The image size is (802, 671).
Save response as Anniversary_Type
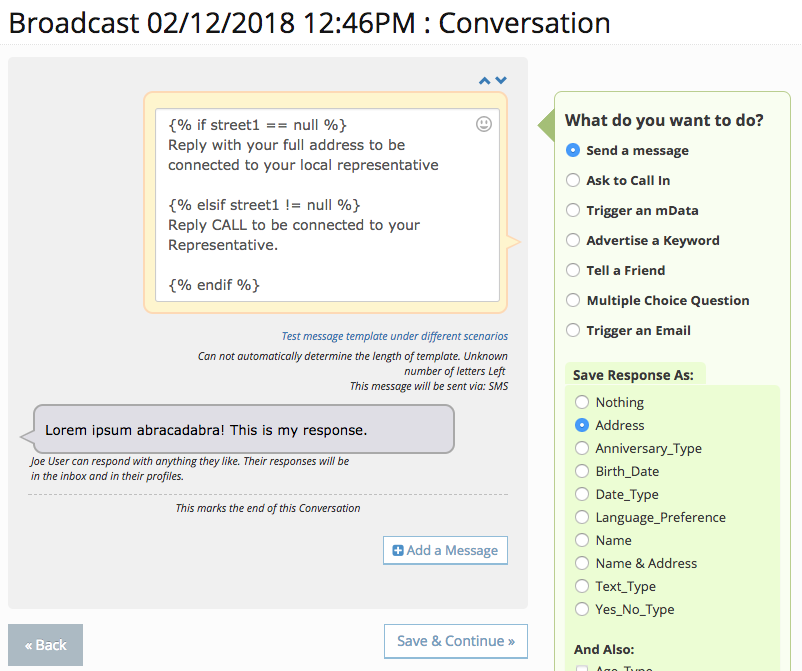click(582, 448)
